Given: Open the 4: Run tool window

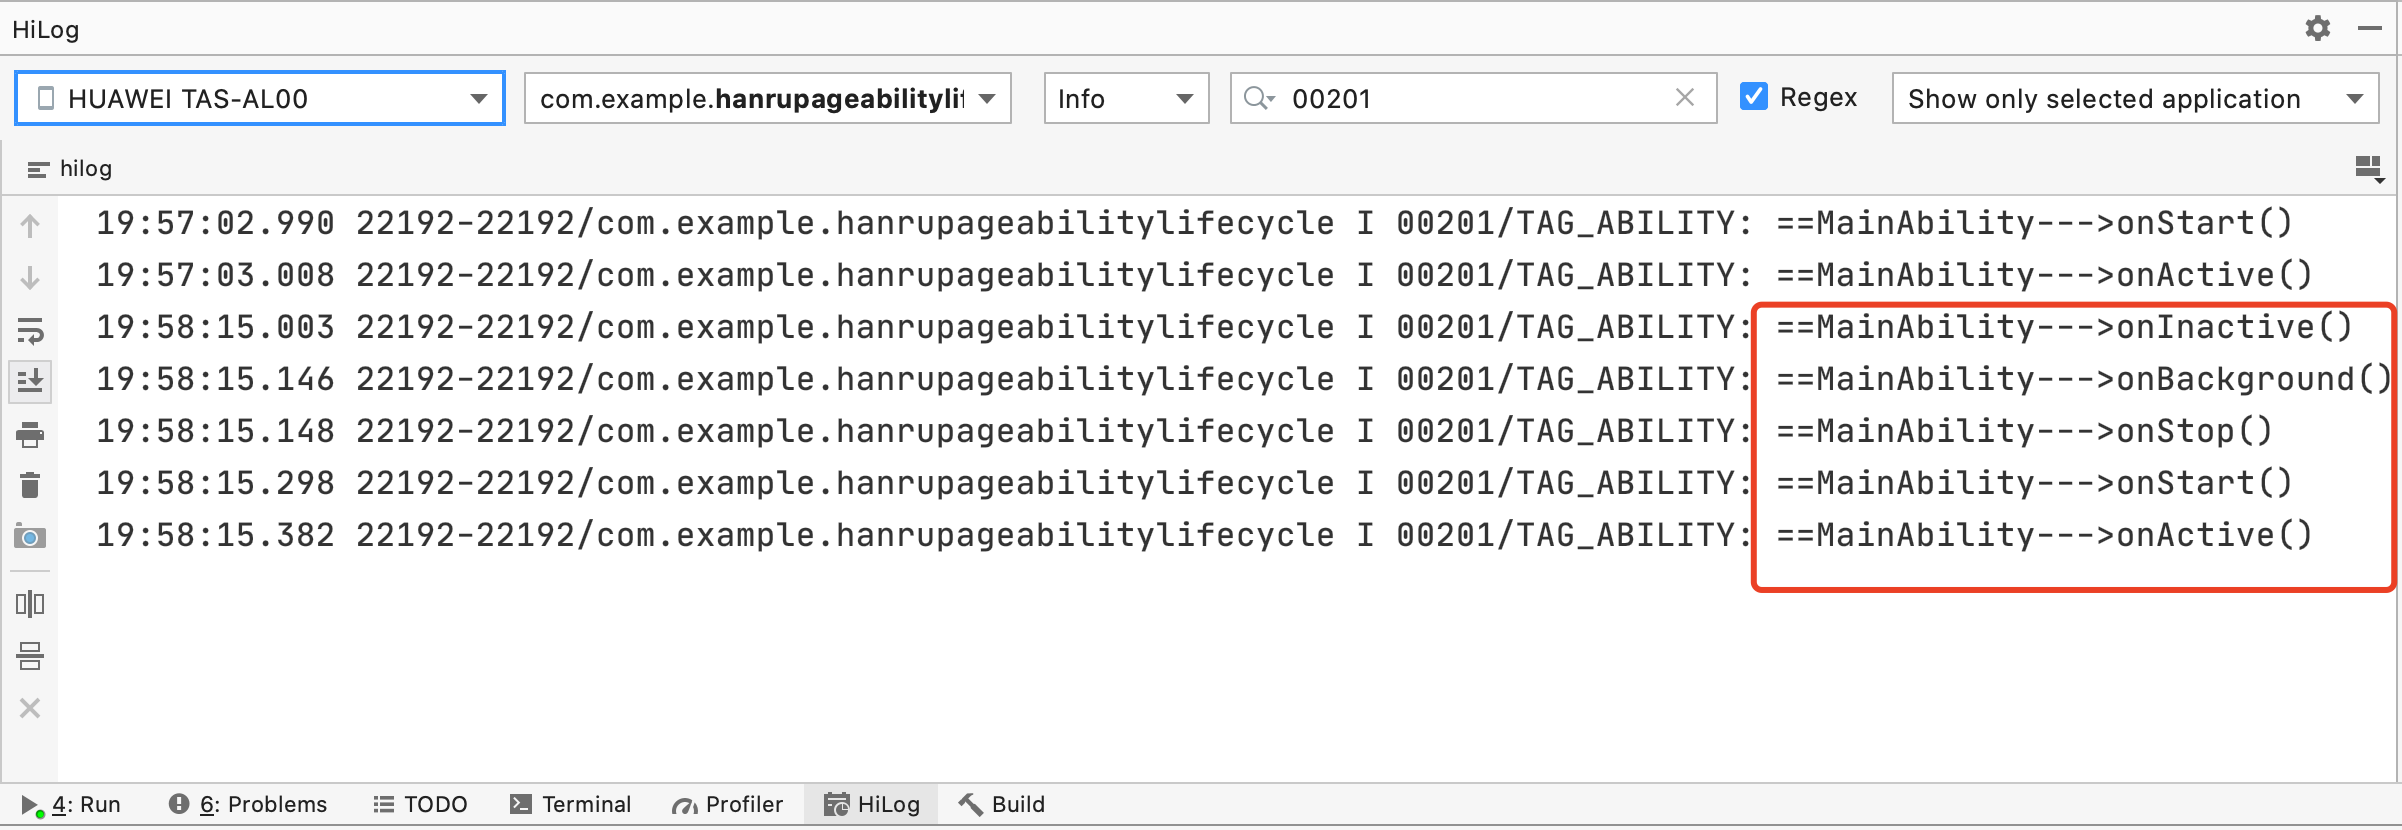Looking at the screenshot, I should 71,804.
